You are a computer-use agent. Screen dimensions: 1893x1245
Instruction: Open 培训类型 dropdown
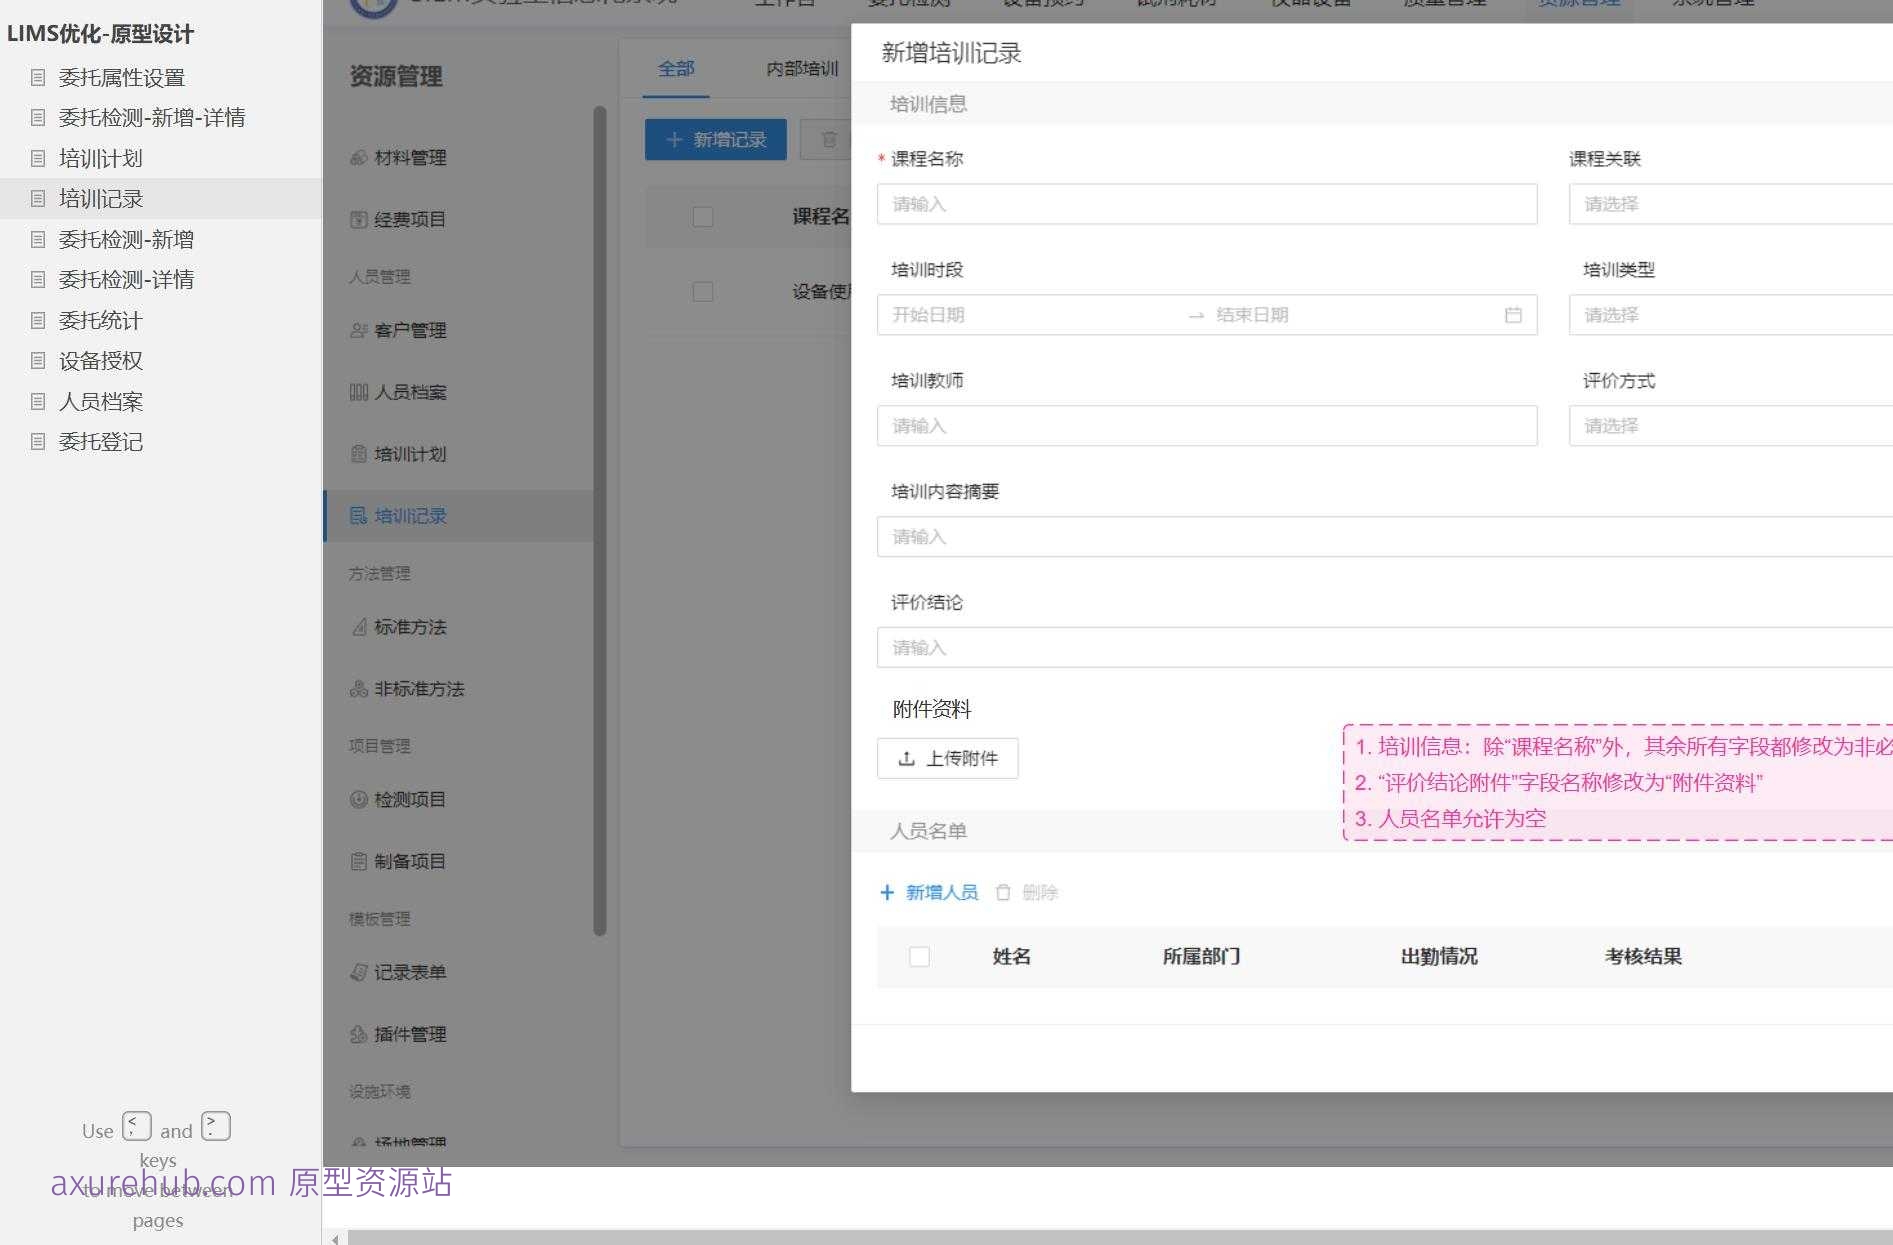[1731, 315]
